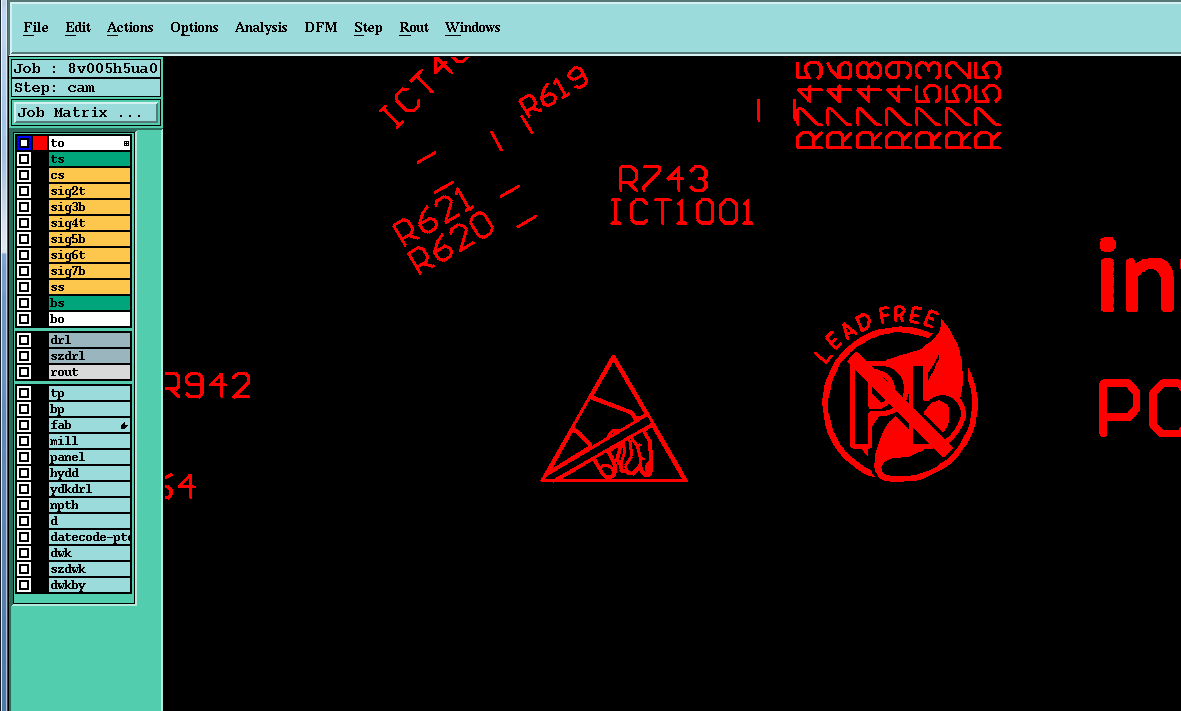The height and width of the screenshot is (711, 1181).
Task: Click the R620 silkscreen label
Action: 451,244
